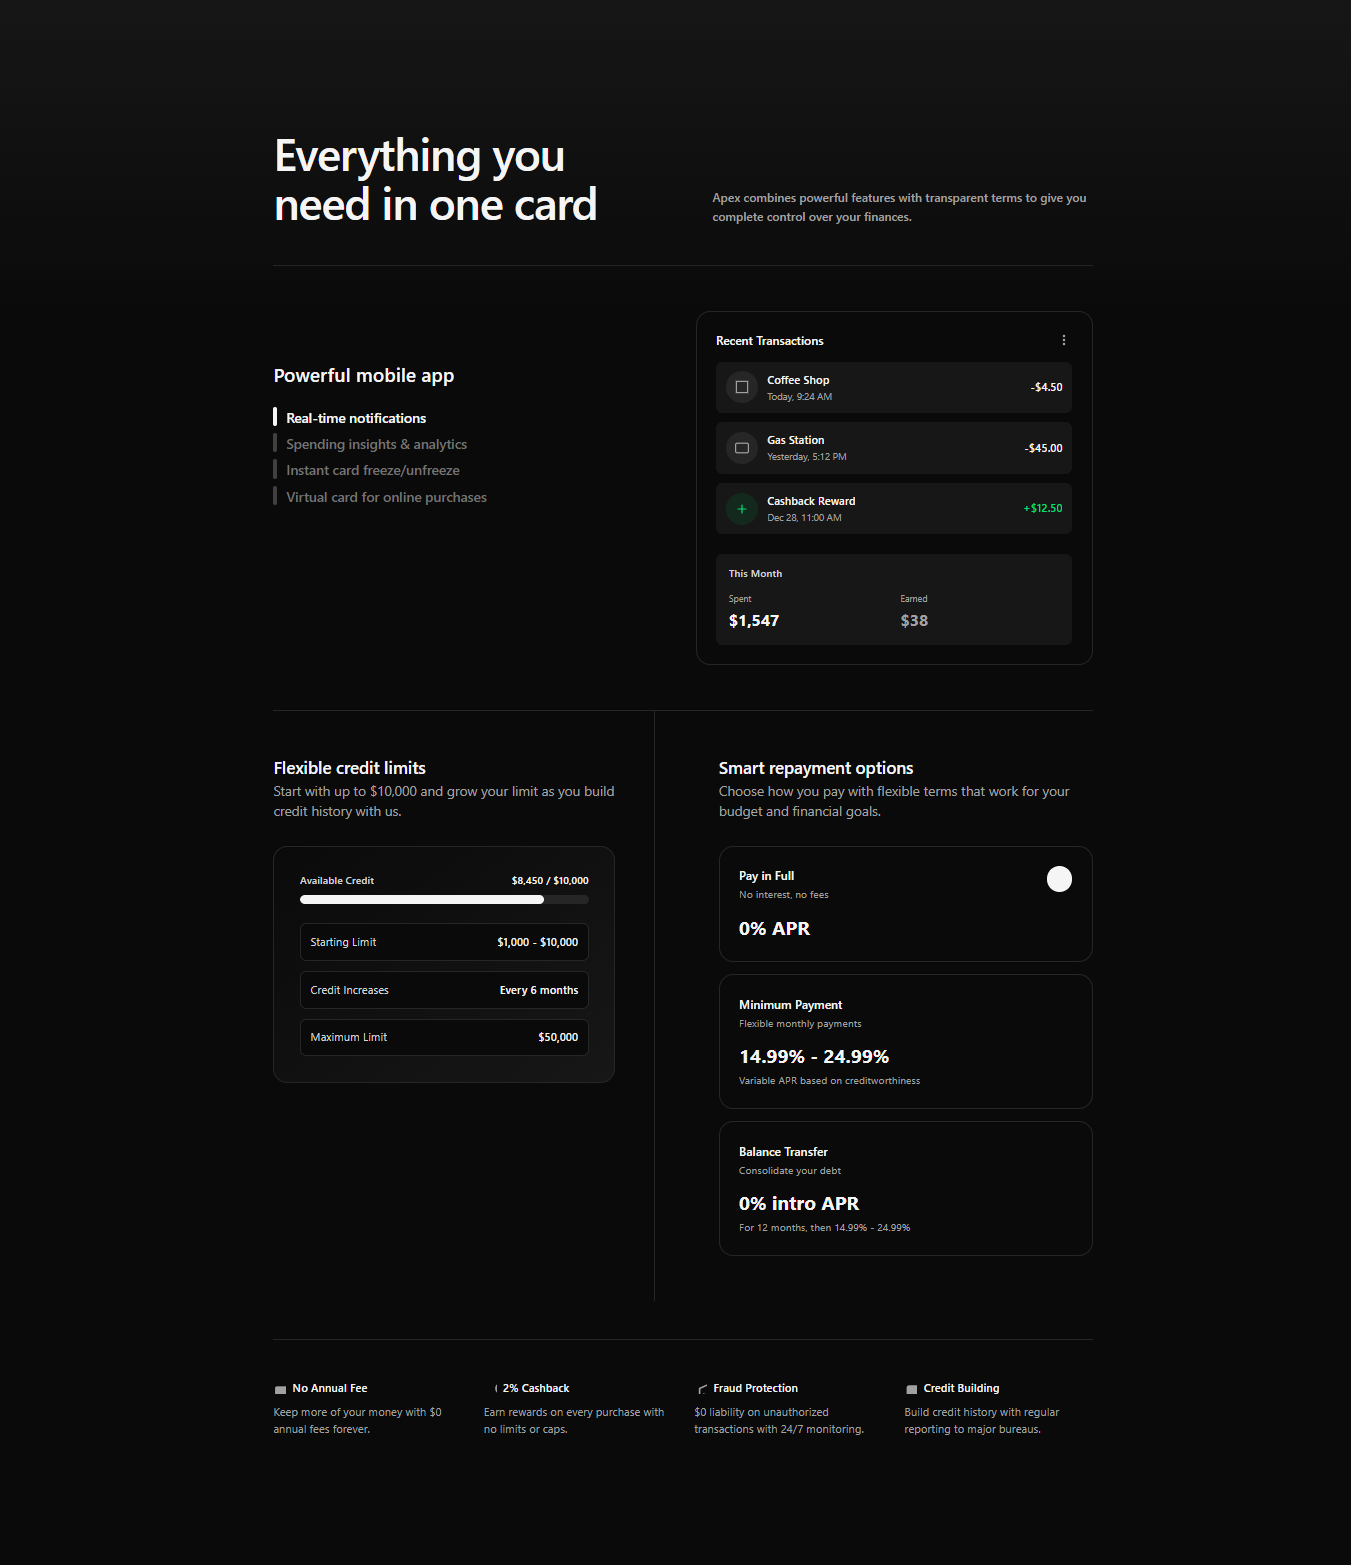Click the 2% Cashback icon
Screen dimensions: 1351x1565
(495, 1388)
